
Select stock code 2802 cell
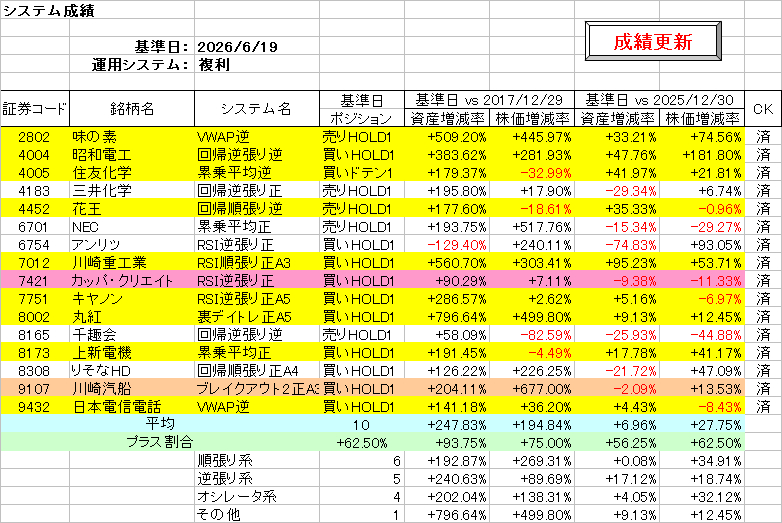click(35, 137)
